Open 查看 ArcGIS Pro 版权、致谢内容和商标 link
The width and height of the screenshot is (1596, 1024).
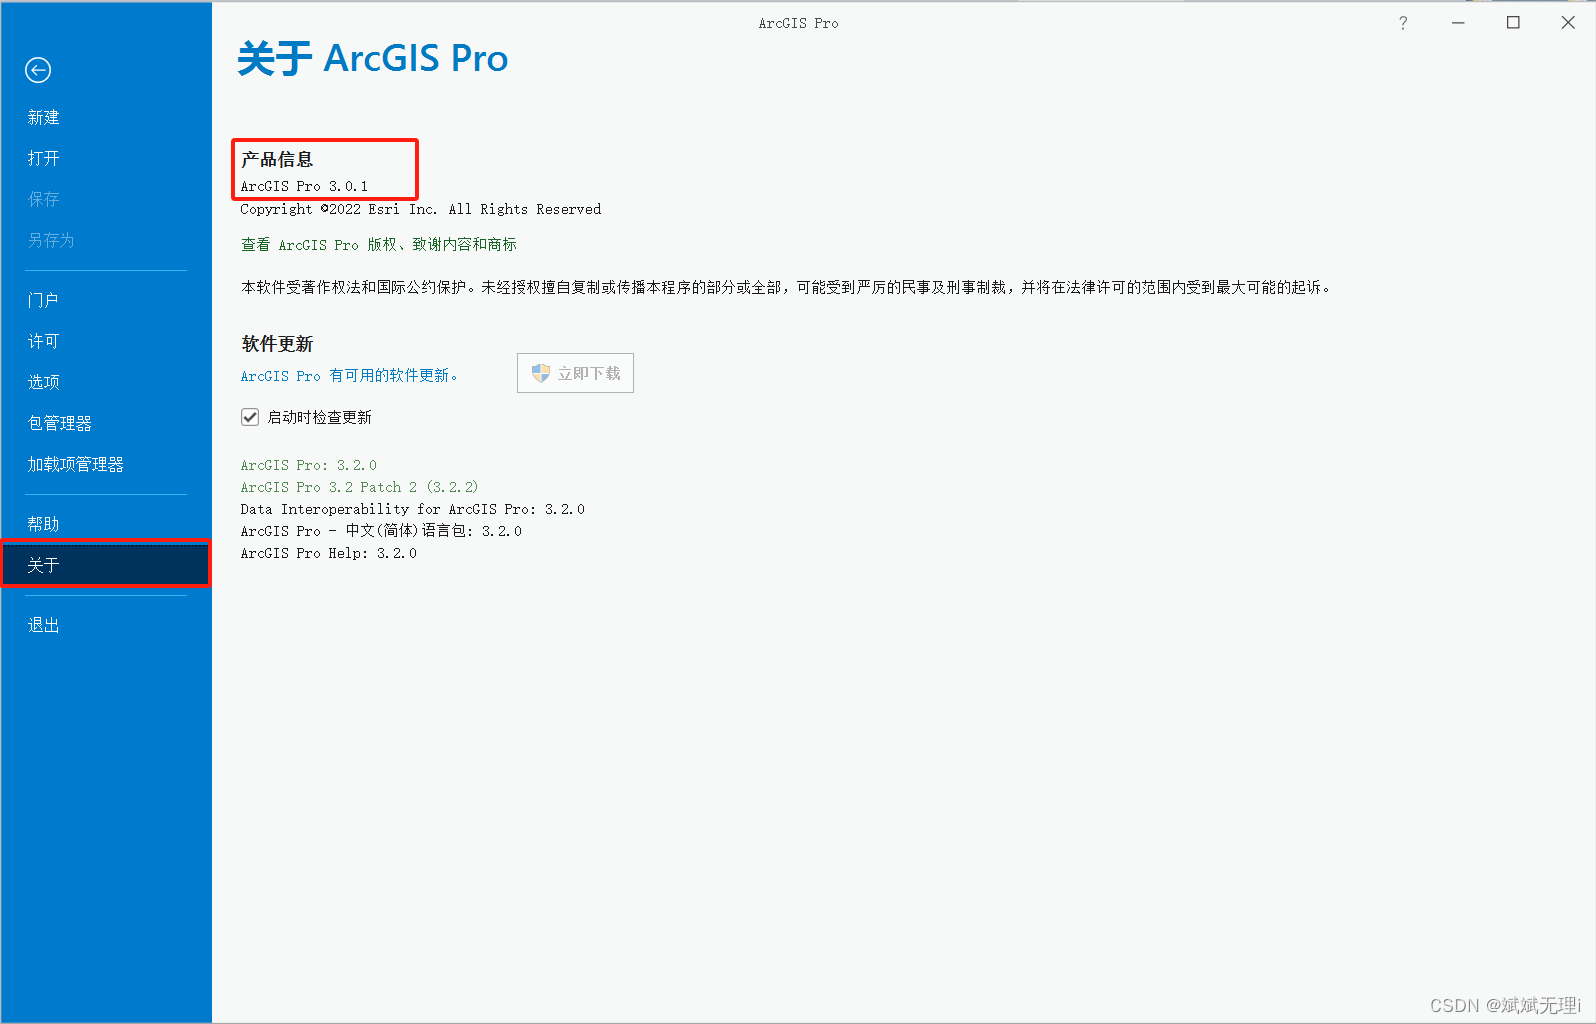coord(379,245)
